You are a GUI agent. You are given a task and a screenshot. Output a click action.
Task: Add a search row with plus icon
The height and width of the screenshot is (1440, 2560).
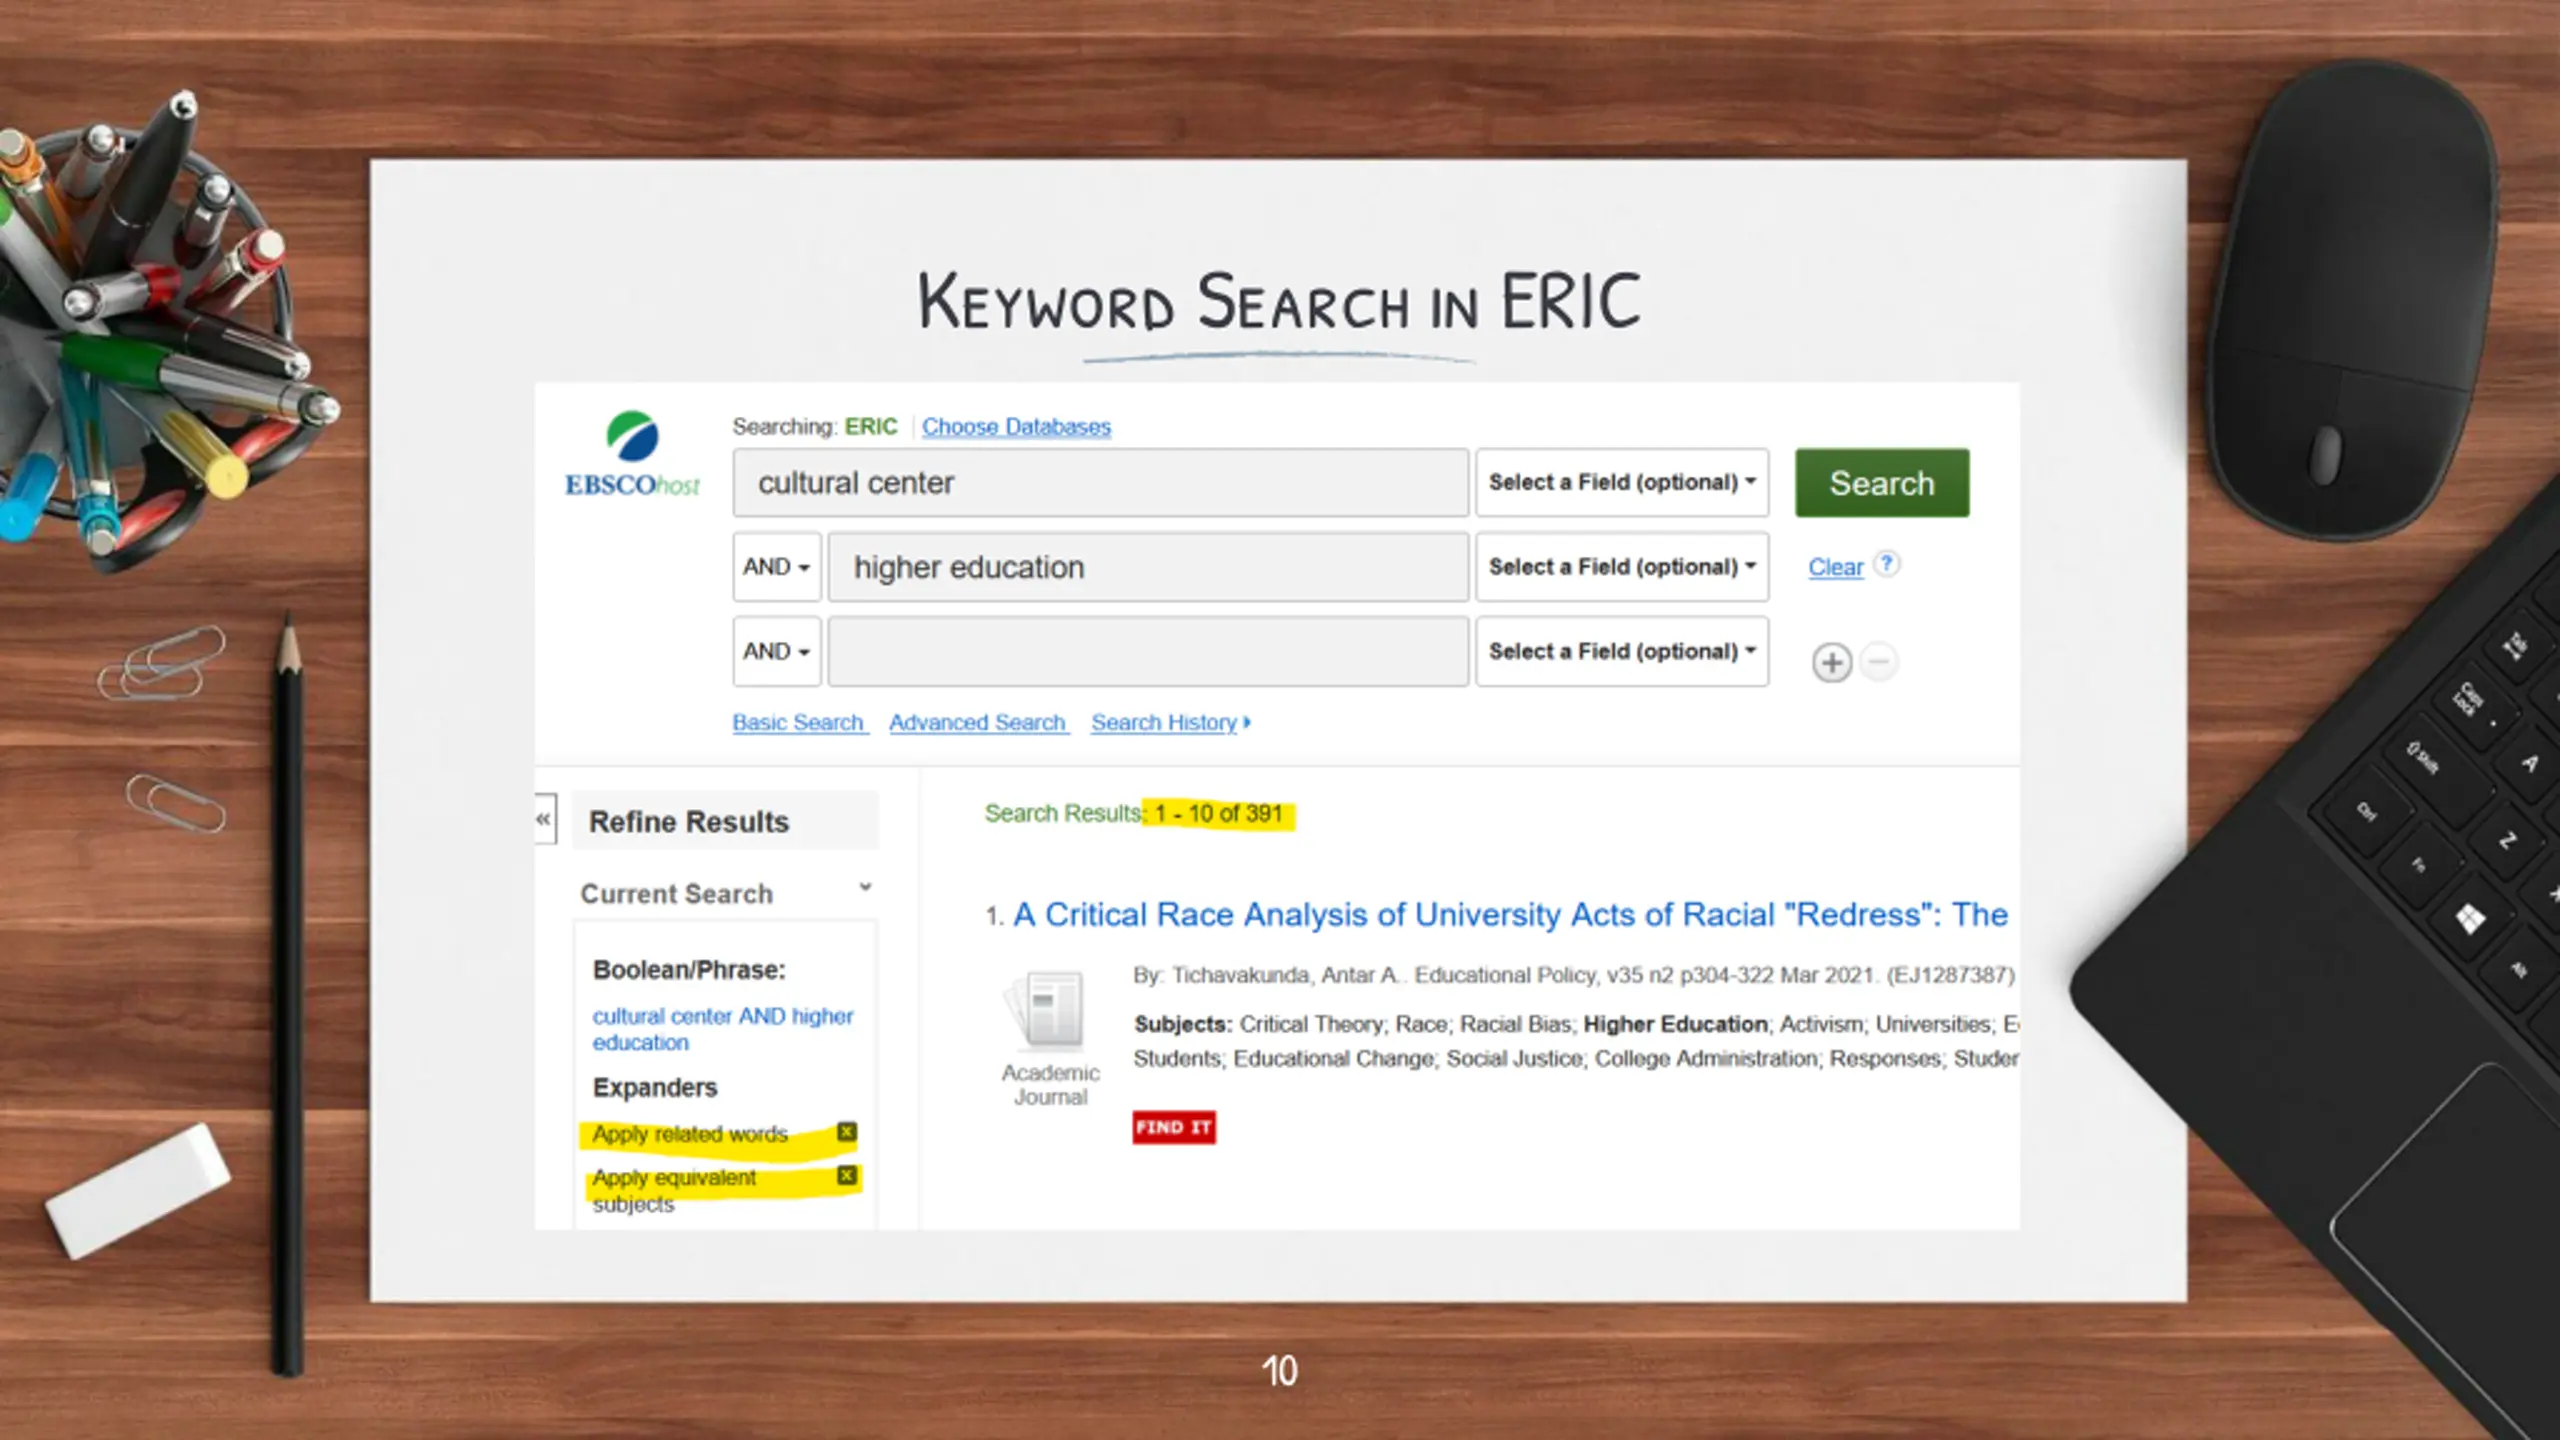pos(1831,662)
